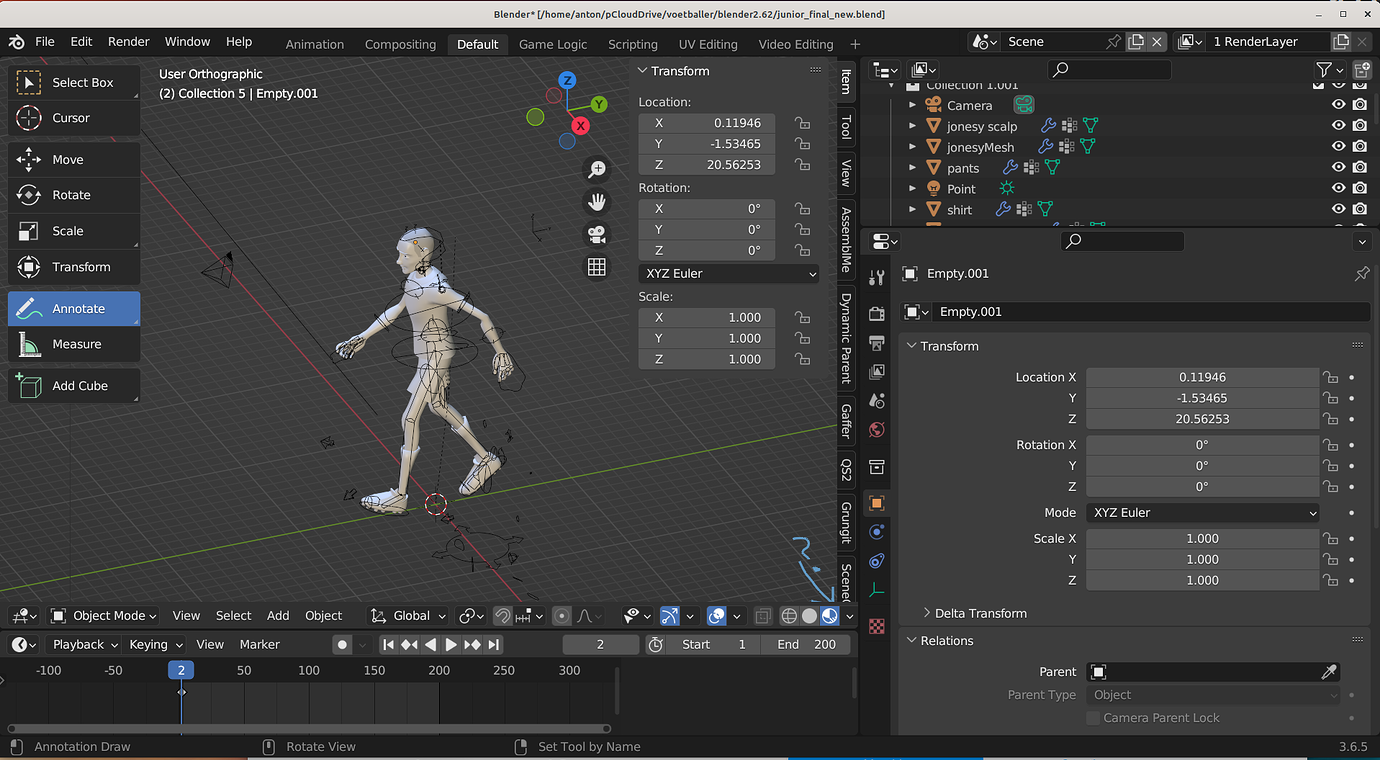Open the World properties tab
1380x760 pixels.
click(x=877, y=430)
